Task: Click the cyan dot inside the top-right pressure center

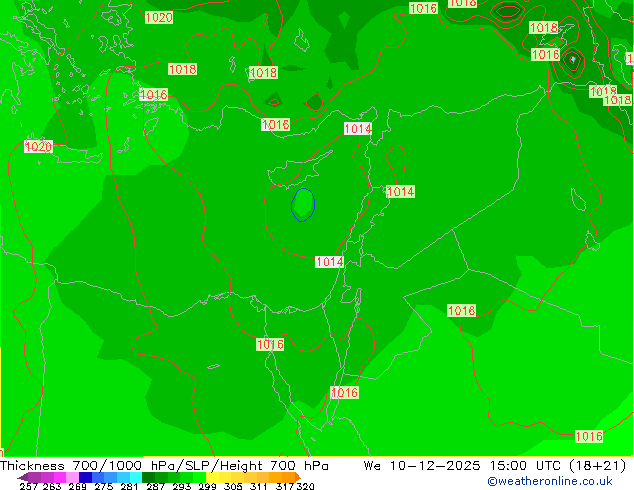Action: pos(573,59)
